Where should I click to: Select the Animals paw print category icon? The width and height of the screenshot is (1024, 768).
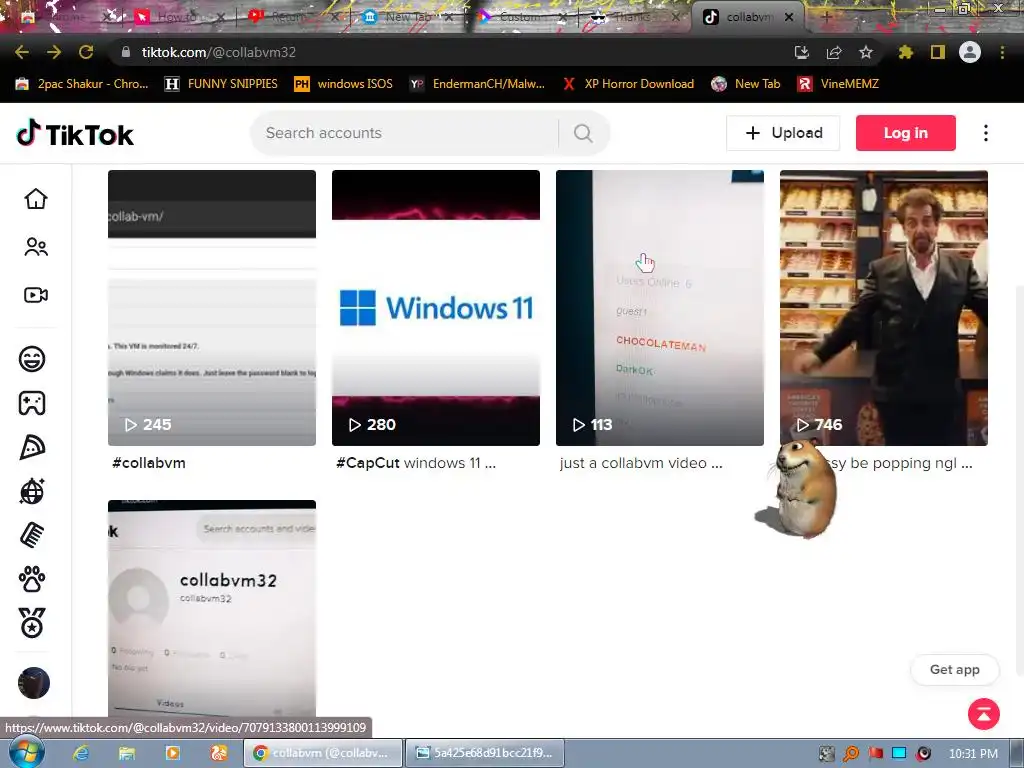click(x=32, y=579)
